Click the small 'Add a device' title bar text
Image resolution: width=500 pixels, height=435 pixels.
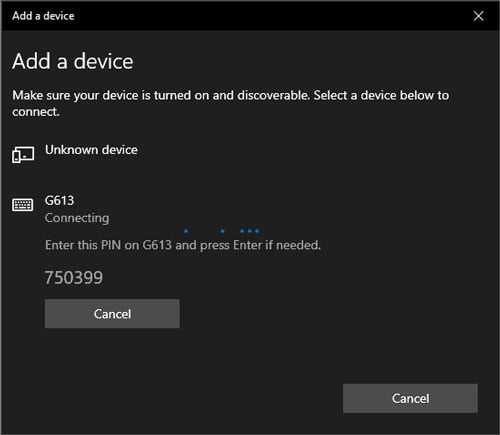[x=43, y=16]
